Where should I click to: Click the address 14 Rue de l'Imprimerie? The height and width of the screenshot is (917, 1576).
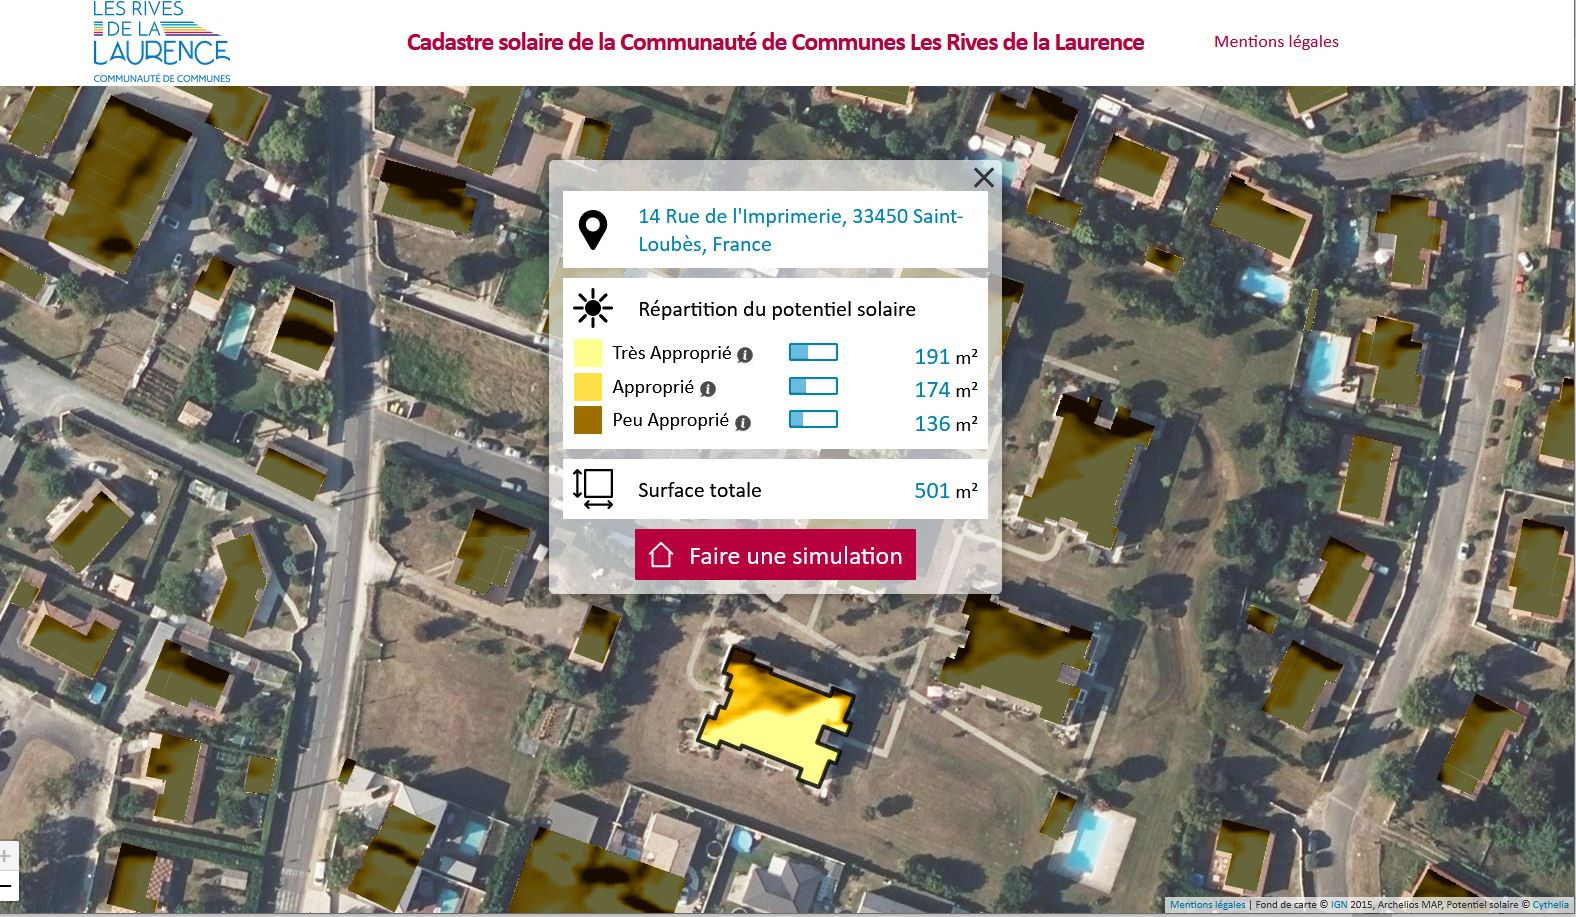801,230
